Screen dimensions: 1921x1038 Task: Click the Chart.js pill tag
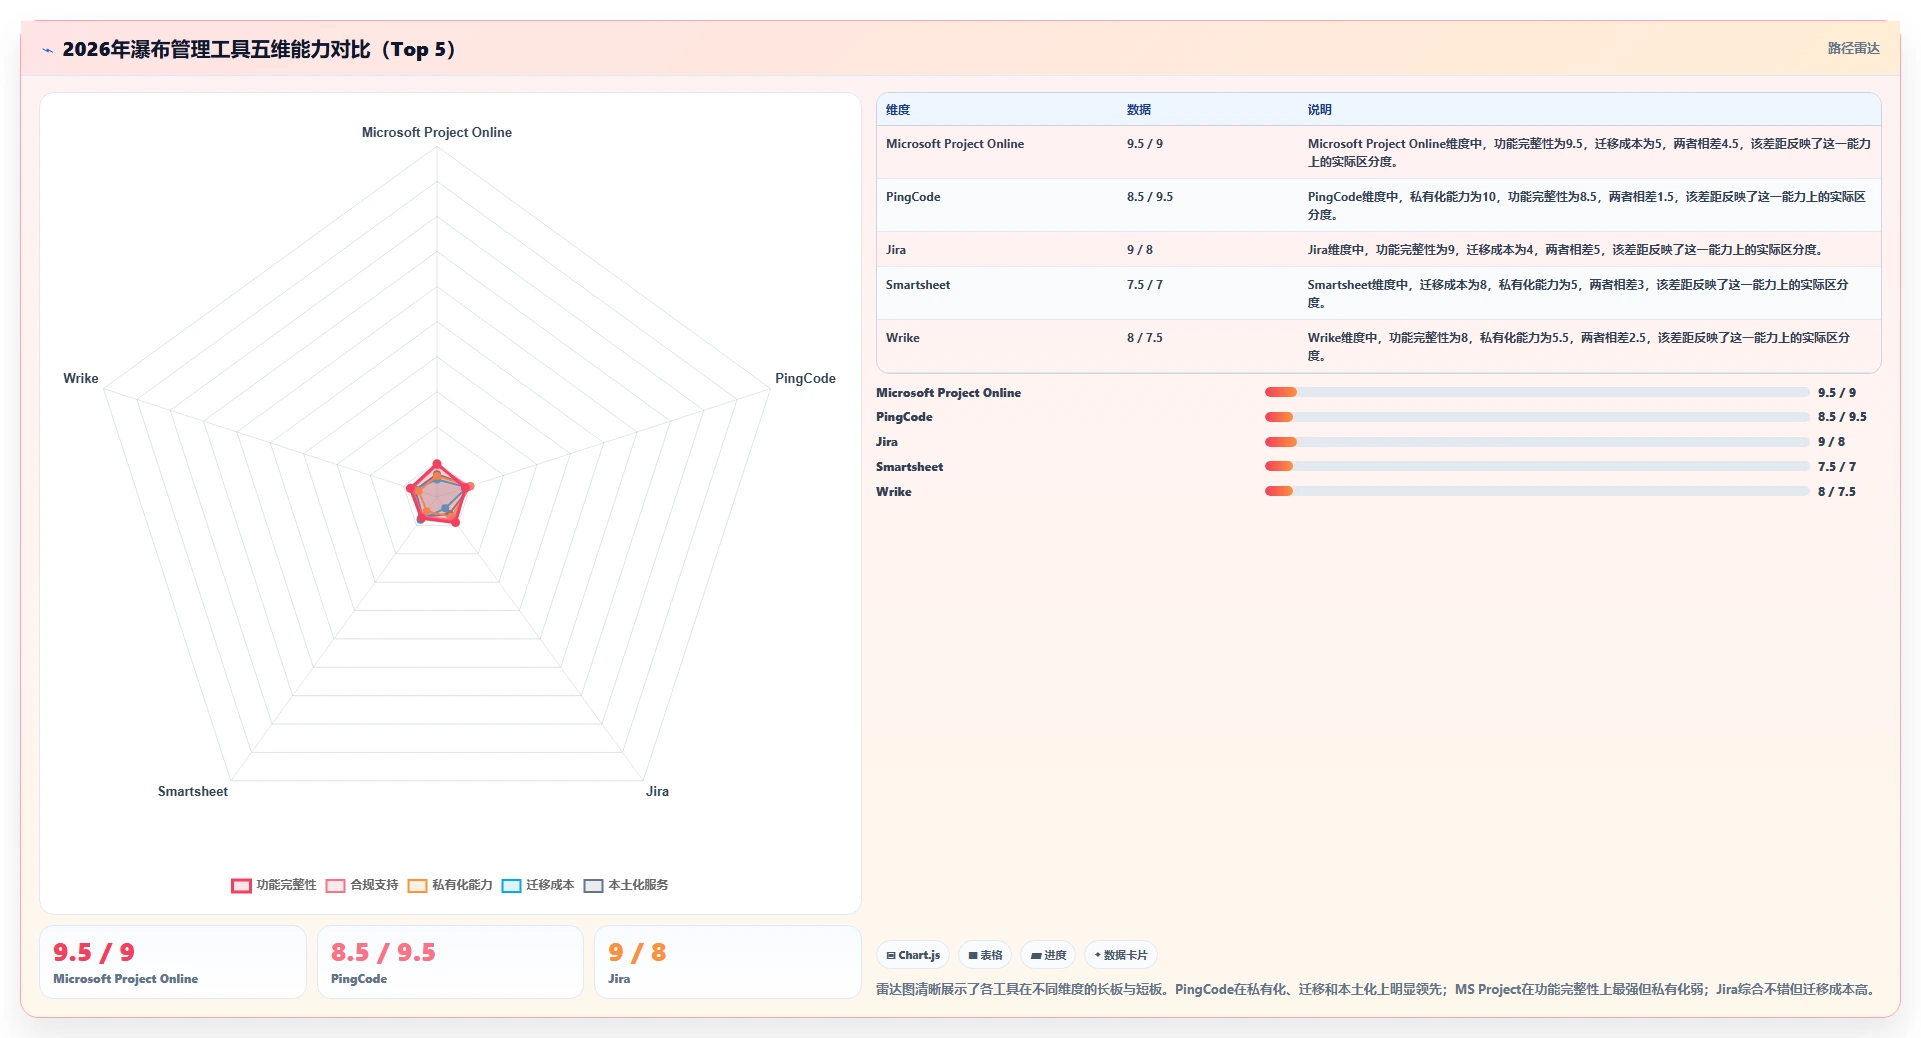[913, 955]
